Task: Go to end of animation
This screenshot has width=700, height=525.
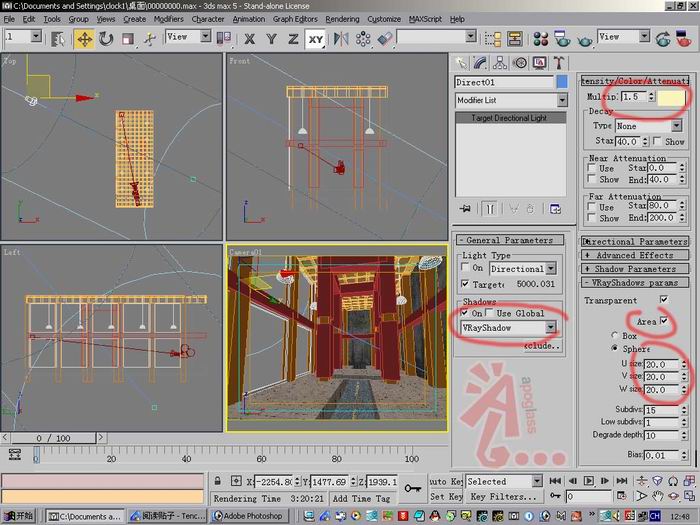Action: click(622, 481)
